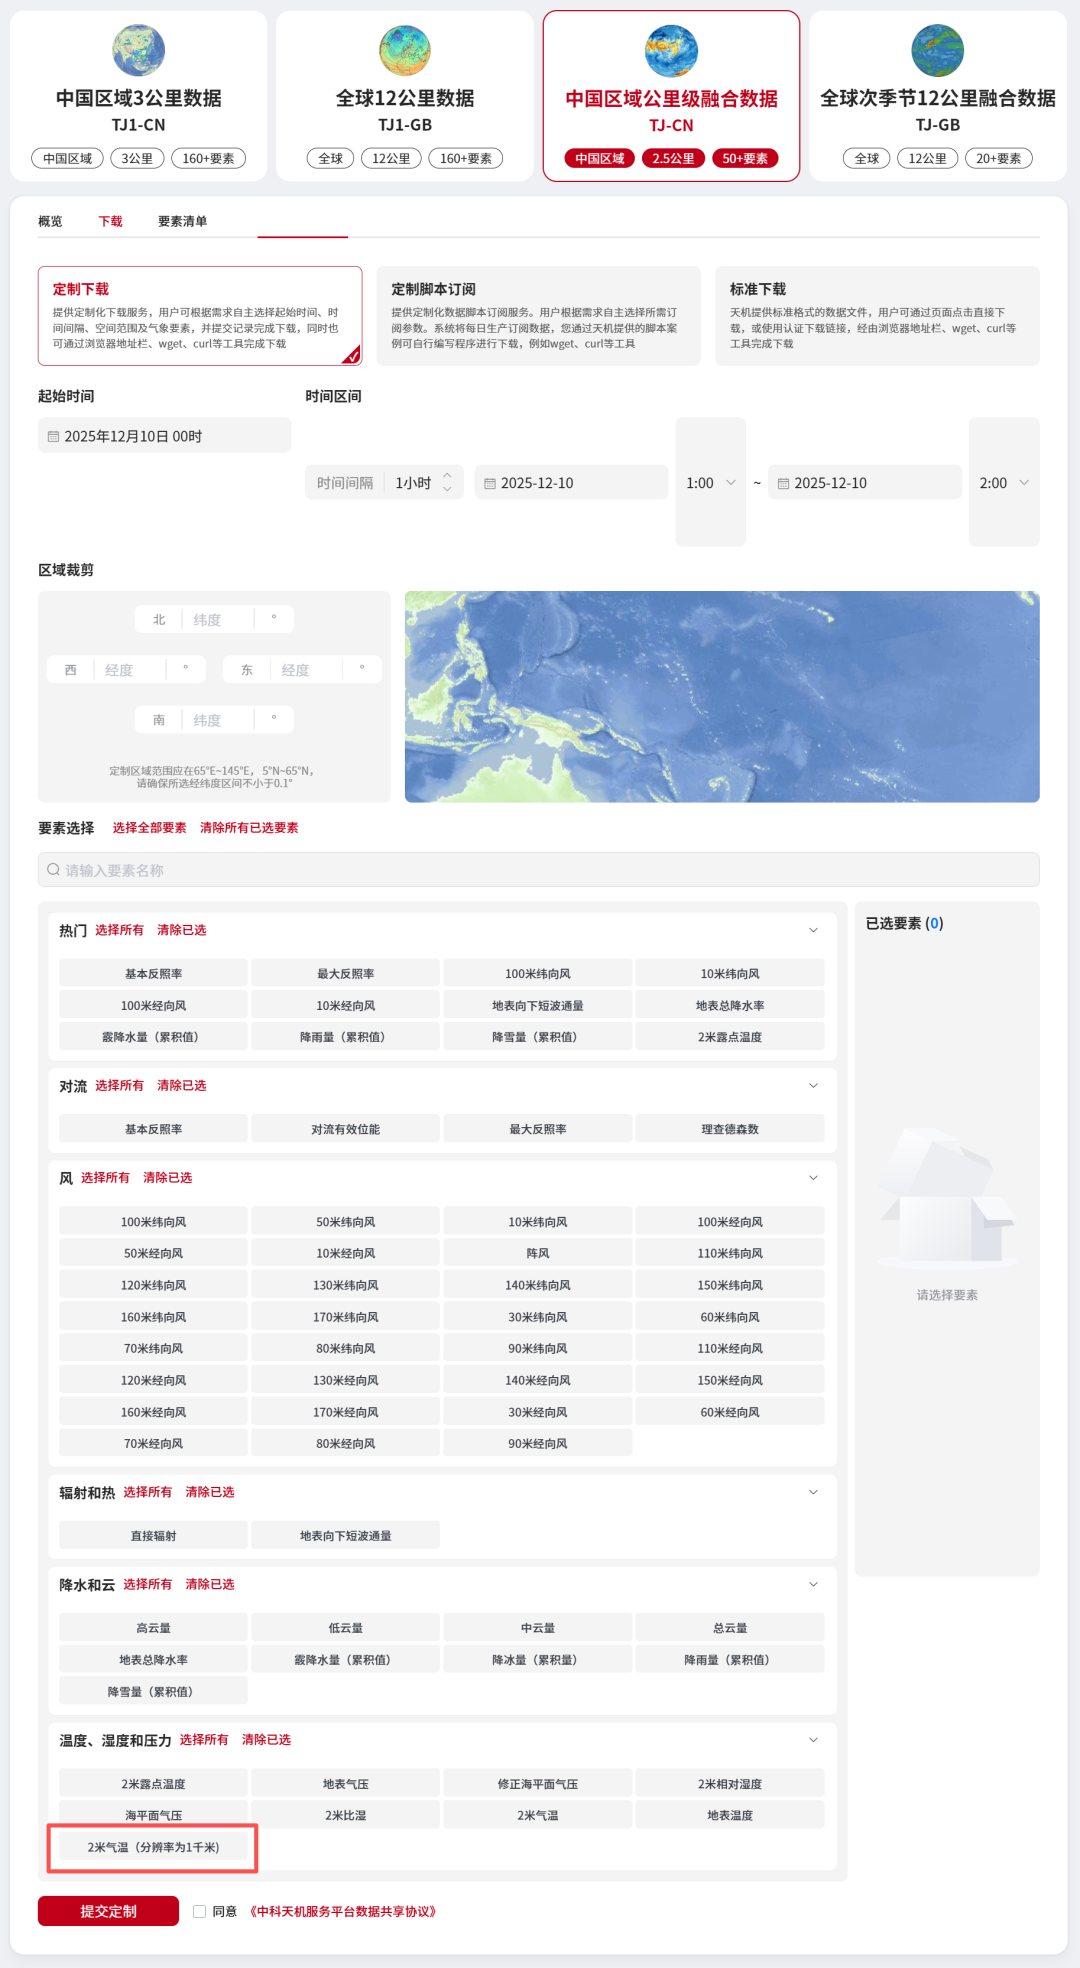Click 选择所有 in the 降水和云 section
The height and width of the screenshot is (1968, 1080).
coord(147,1585)
